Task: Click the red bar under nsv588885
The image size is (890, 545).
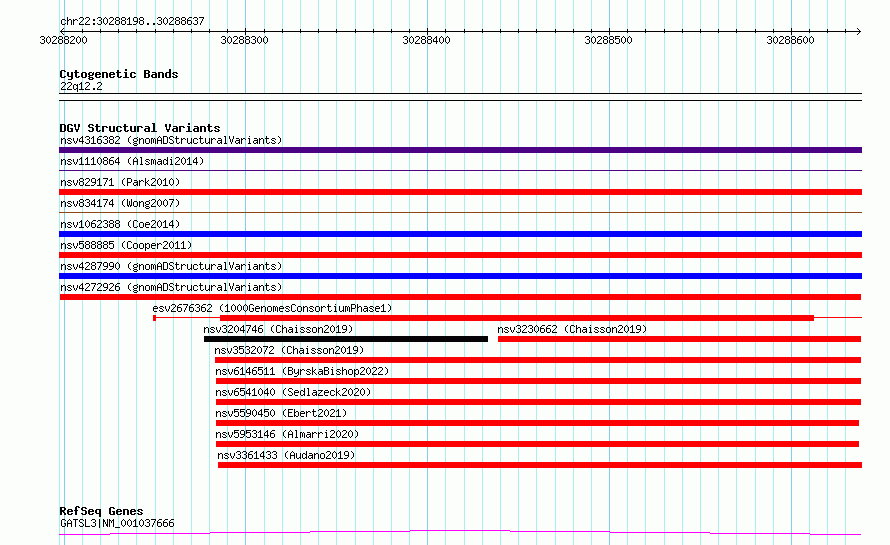Action: pos(460,255)
